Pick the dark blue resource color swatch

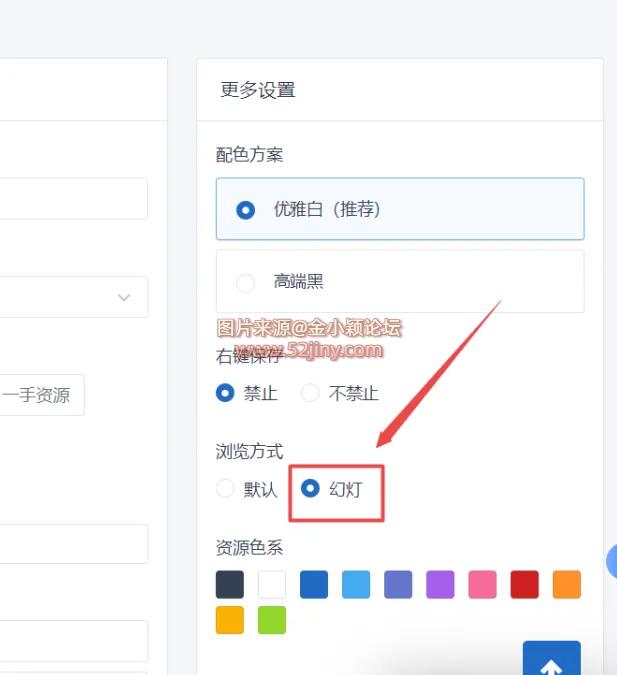point(314,584)
